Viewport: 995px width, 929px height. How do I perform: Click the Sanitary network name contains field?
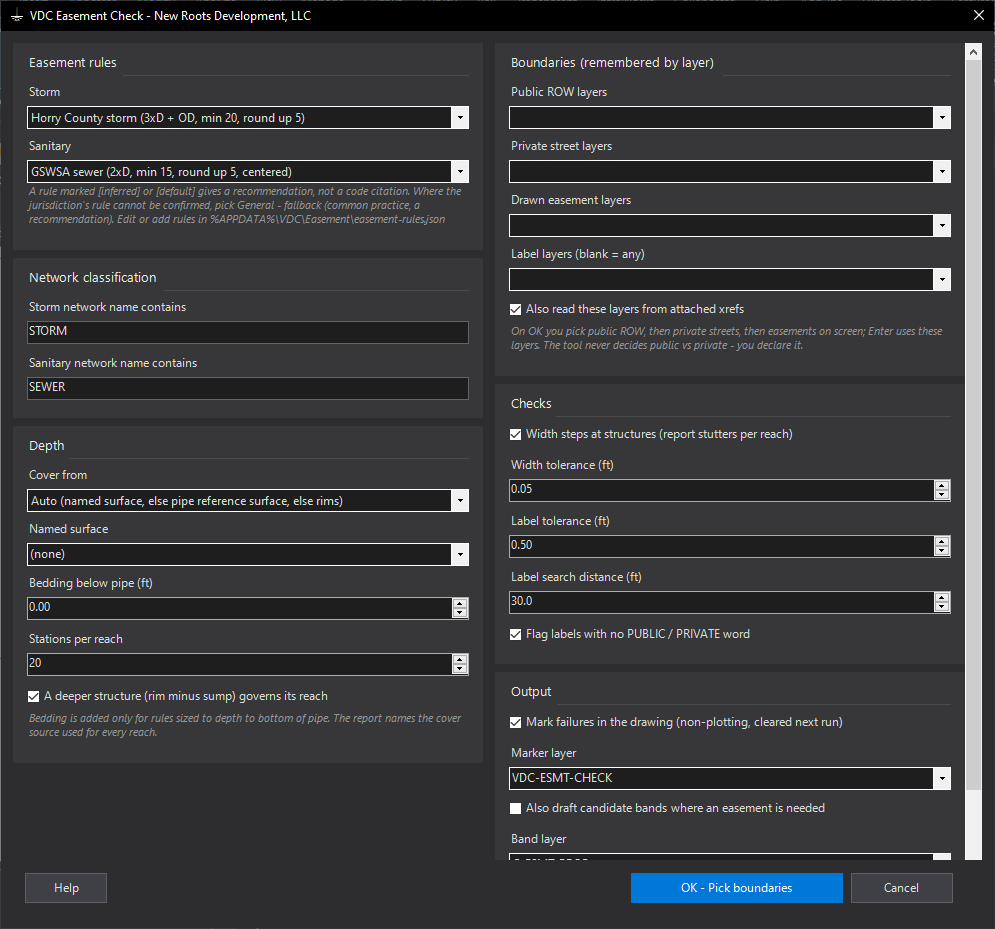click(247, 388)
